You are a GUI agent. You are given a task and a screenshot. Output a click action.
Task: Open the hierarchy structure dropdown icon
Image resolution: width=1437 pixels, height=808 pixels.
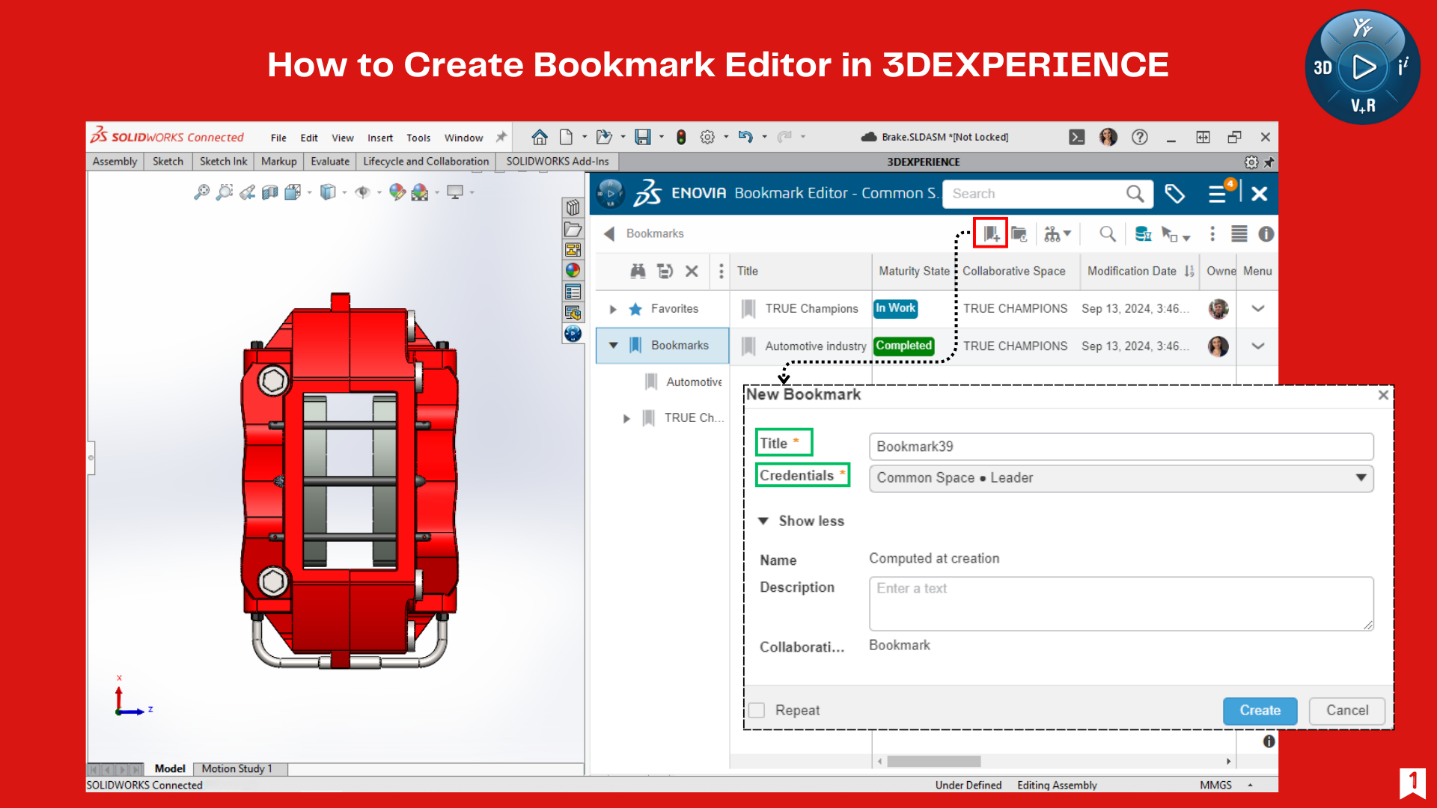click(x=1057, y=234)
